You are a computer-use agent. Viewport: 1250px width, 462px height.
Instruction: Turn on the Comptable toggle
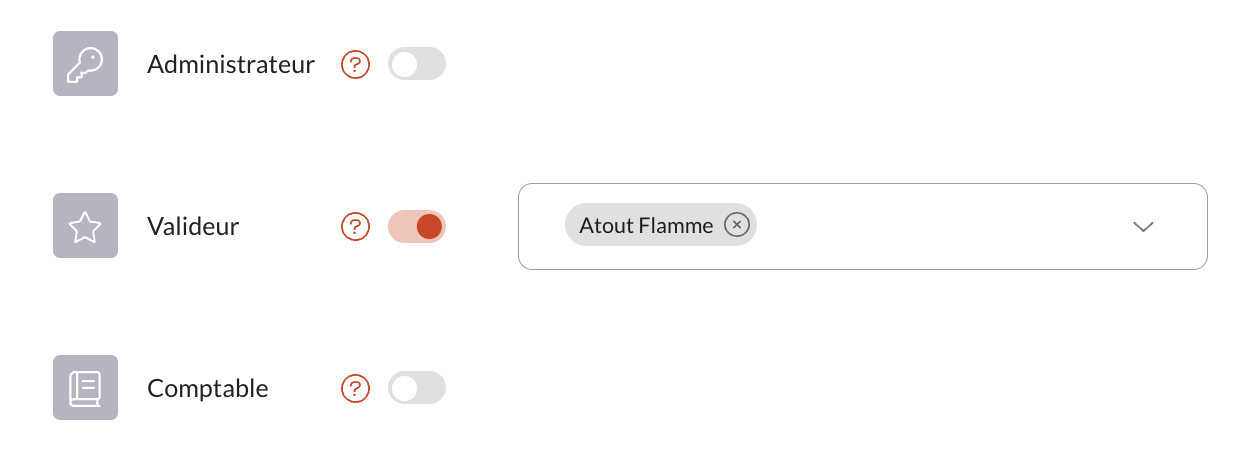[417, 388]
